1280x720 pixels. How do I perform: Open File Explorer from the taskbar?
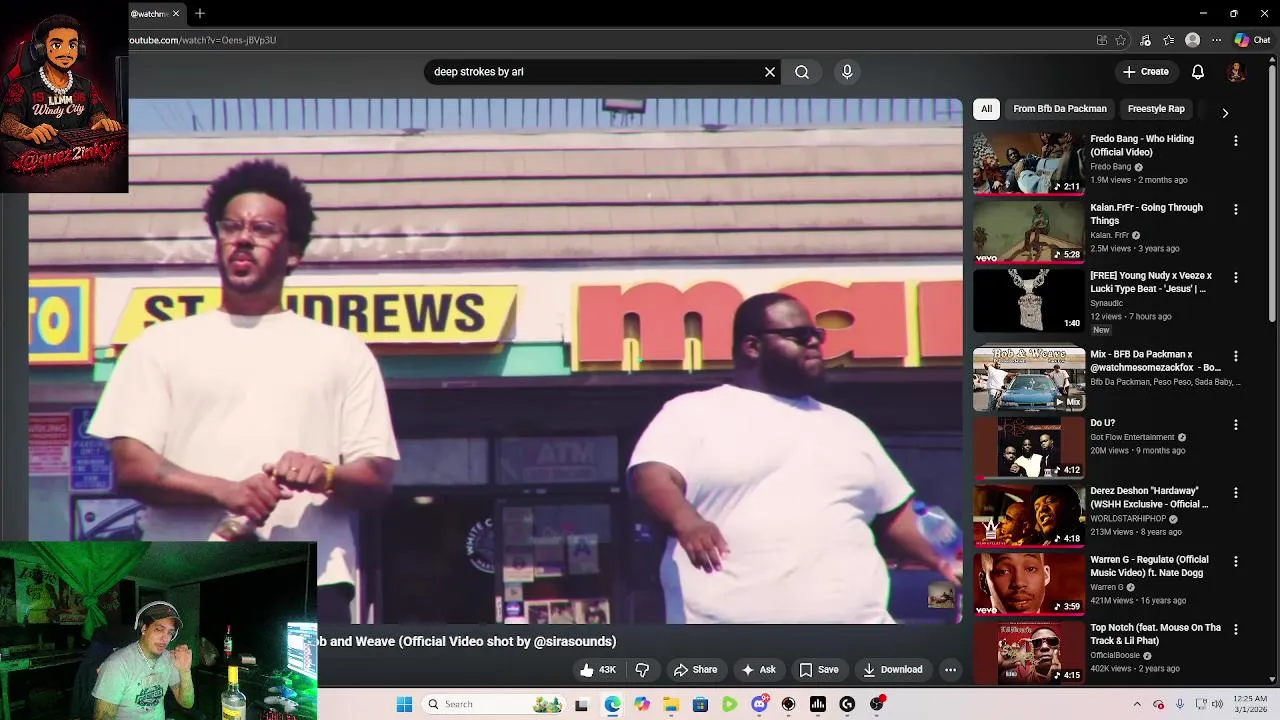pos(671,704)
